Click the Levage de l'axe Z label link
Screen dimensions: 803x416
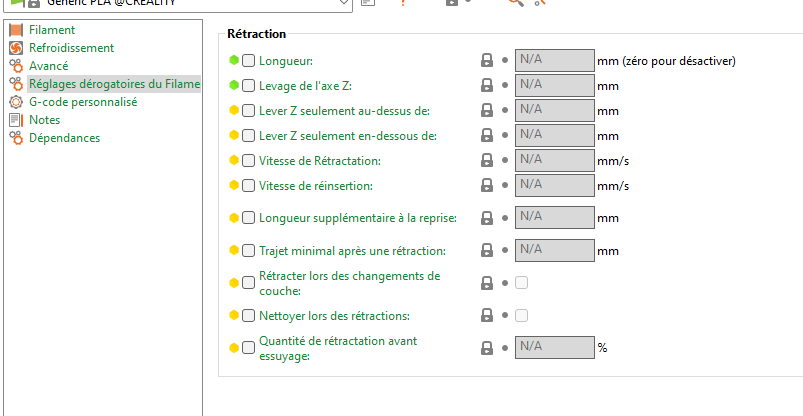point(305,85)
